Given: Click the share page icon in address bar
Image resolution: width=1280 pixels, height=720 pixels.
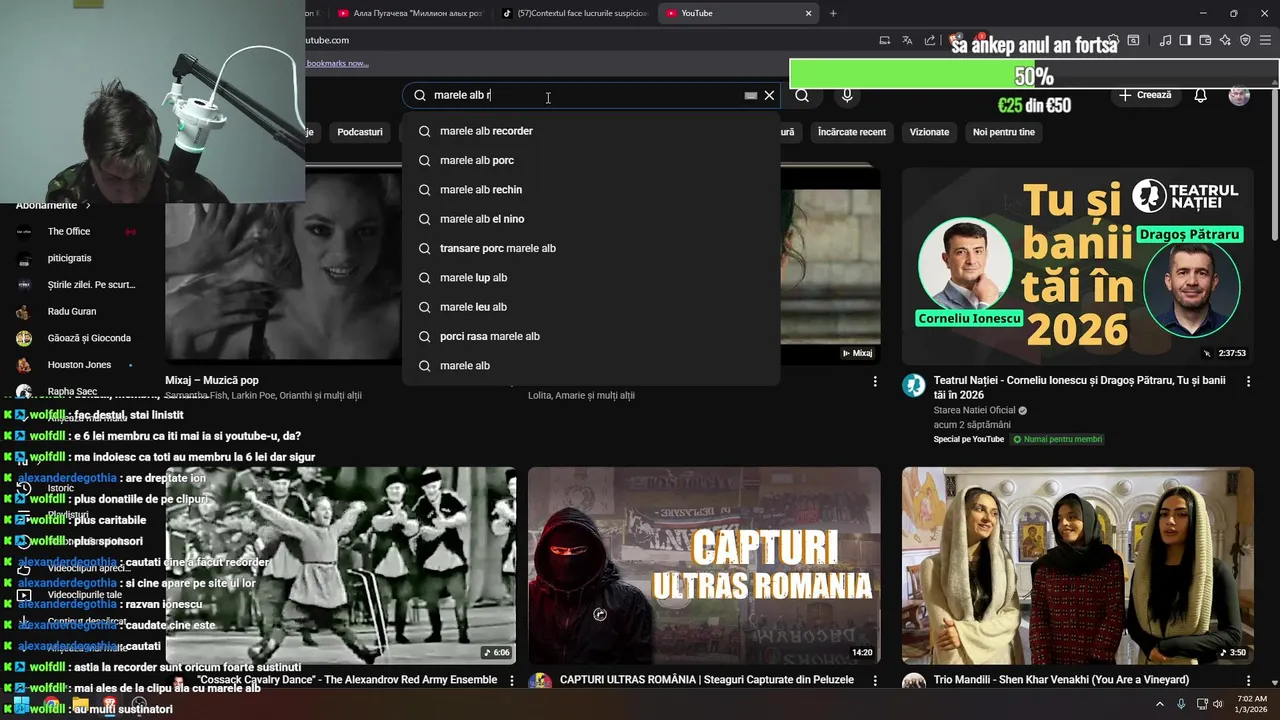Looking at the screenshot, I should click(x=930, y=40).
